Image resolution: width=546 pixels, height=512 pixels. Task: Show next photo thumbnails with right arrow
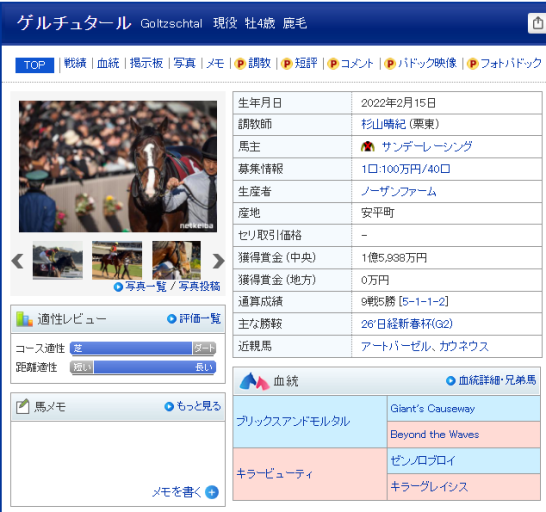(x=218, y=261)
